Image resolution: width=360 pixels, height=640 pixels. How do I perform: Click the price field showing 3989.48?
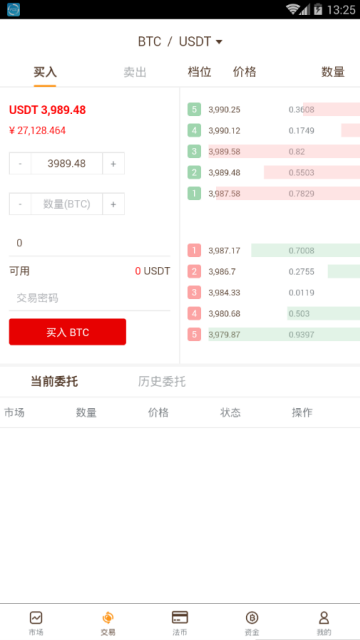coord(67,164)
